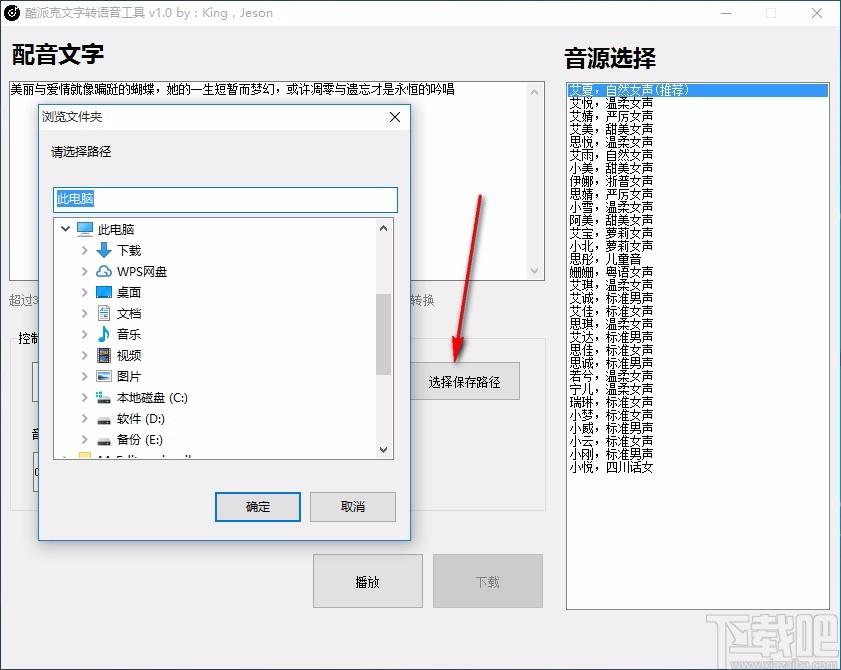This screenshot has width=841, height=670.
Task: Click the local disk C: drive icon
Action: tap(104, 397)
